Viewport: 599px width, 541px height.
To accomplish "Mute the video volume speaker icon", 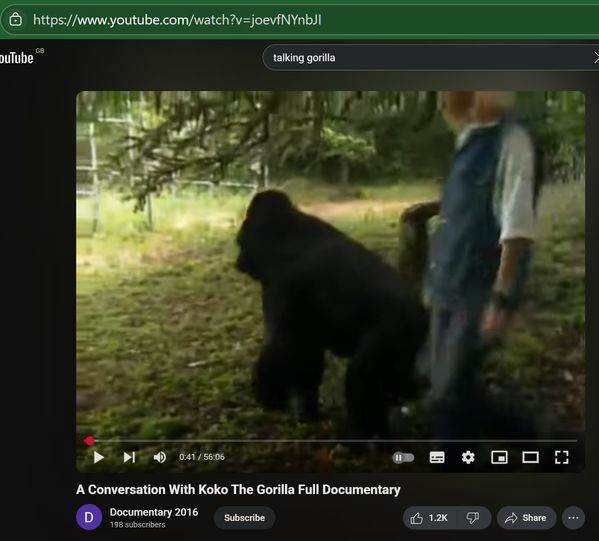I will click(160, 457).
